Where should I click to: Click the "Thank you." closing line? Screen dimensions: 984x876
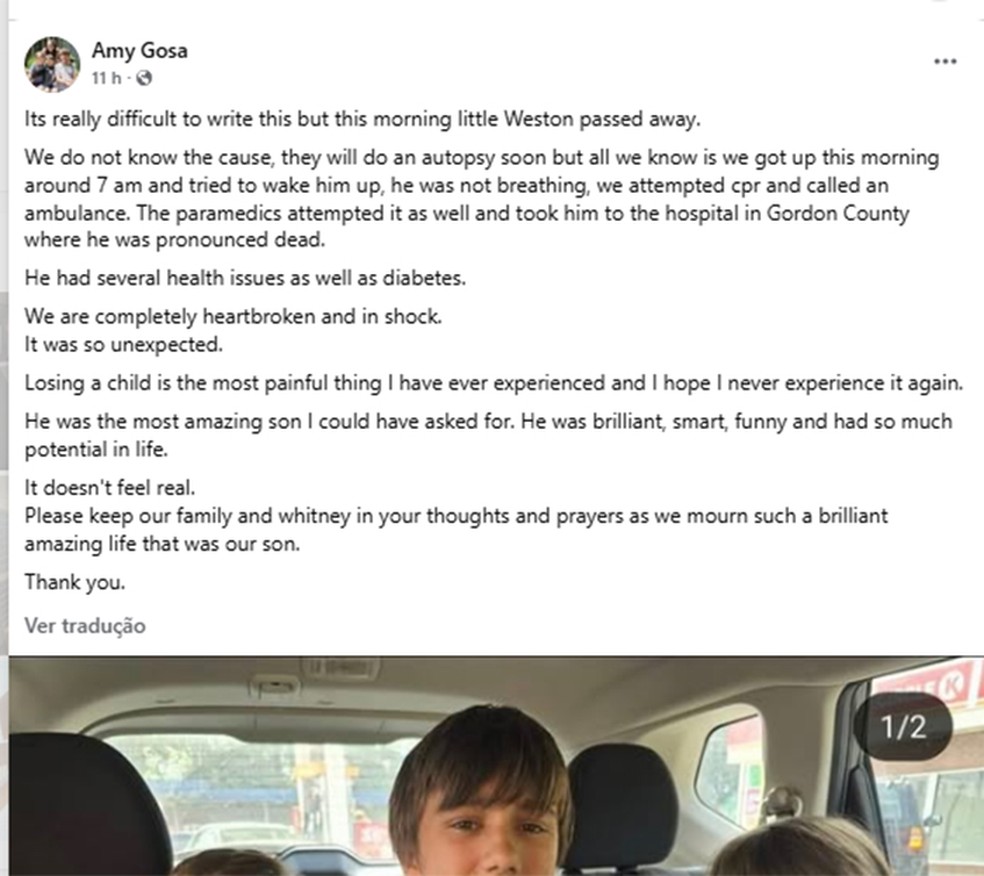(75, 582)
